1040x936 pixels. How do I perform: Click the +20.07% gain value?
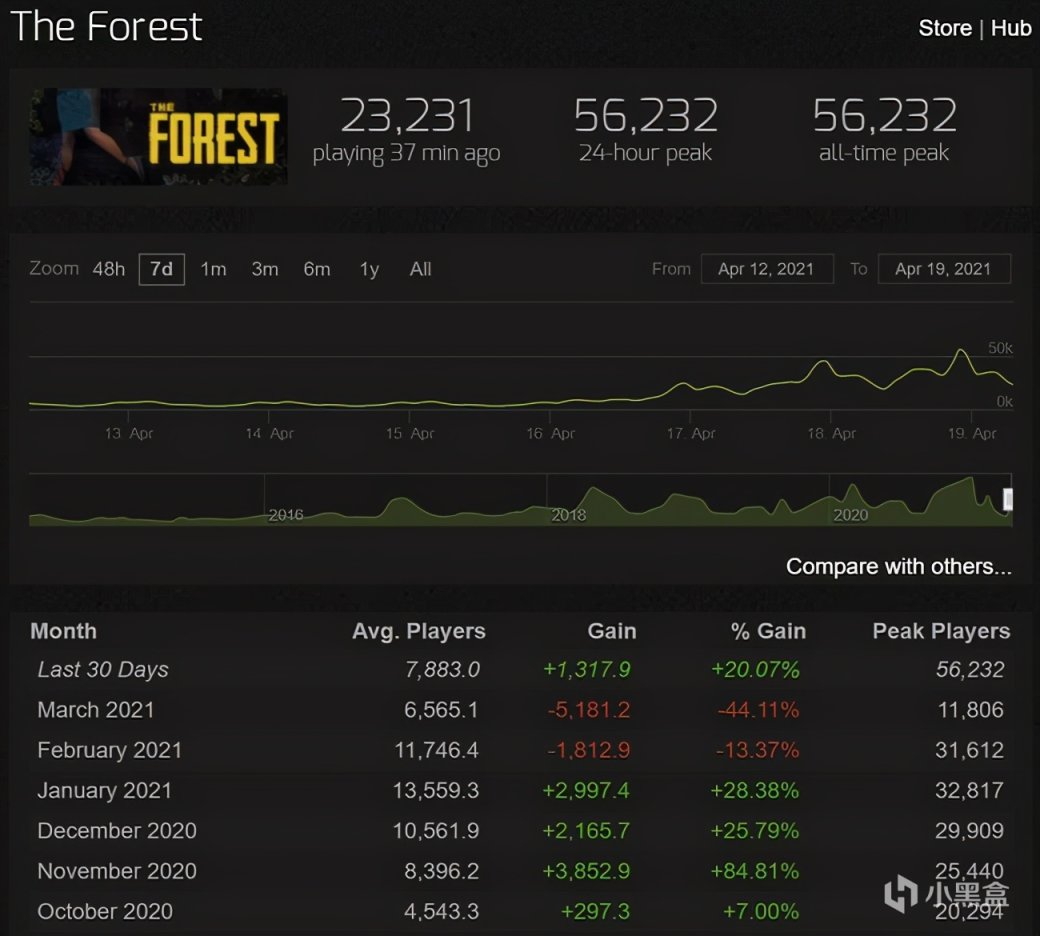tap(755, 670)
